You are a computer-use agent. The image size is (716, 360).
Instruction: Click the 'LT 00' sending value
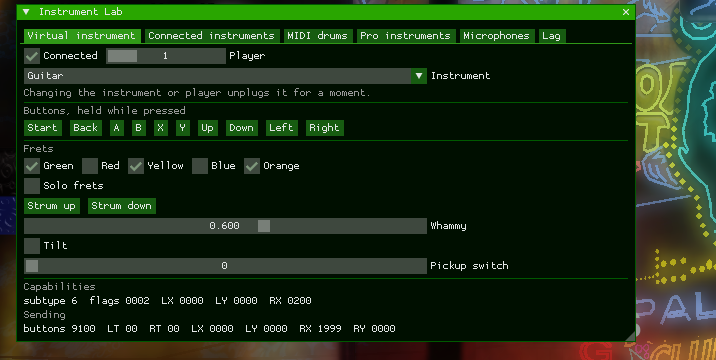point(122,328)
